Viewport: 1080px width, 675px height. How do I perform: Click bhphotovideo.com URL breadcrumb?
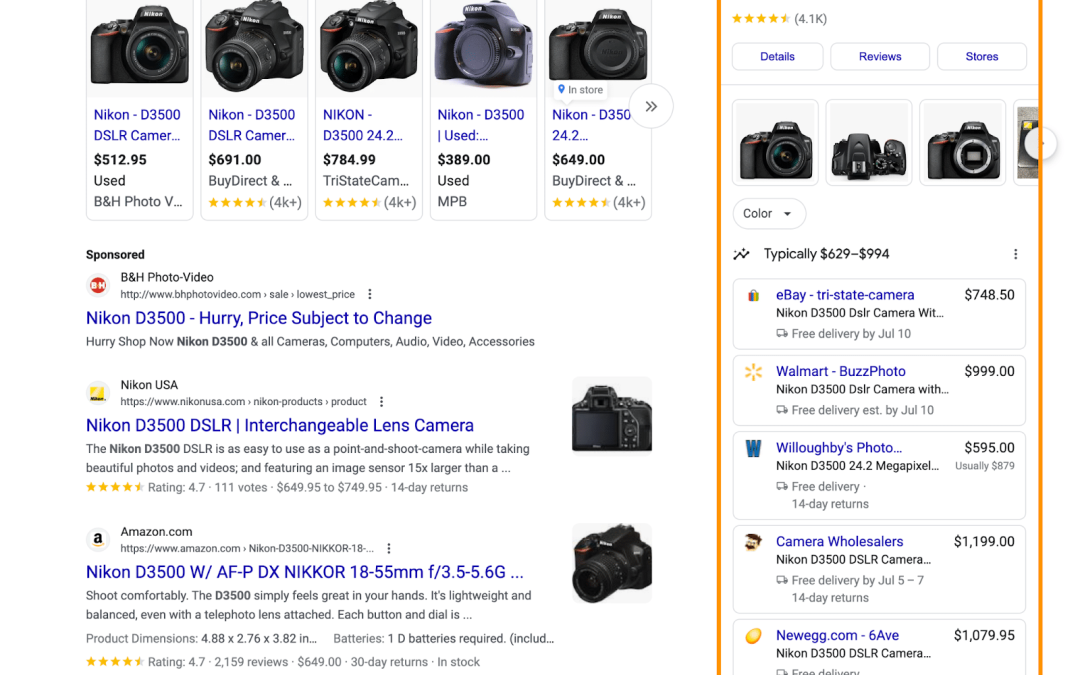[x=238, y=294]
